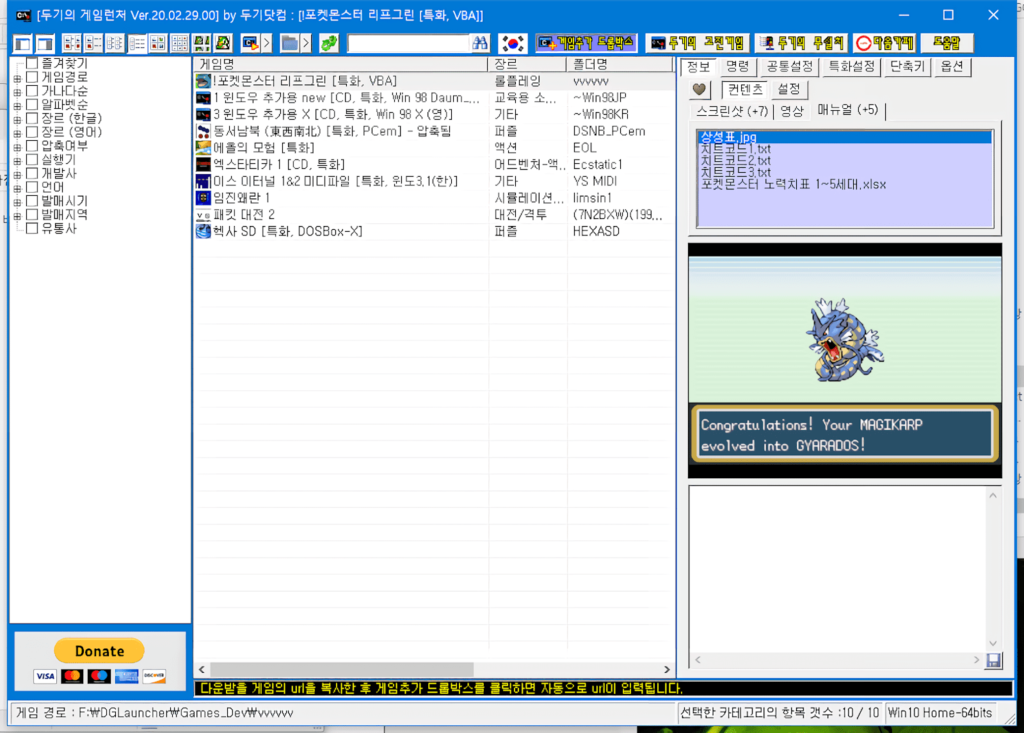The image size is (1024, 733).
Task: Click icon of 에올의 모험 row
Action: (203, 148)
